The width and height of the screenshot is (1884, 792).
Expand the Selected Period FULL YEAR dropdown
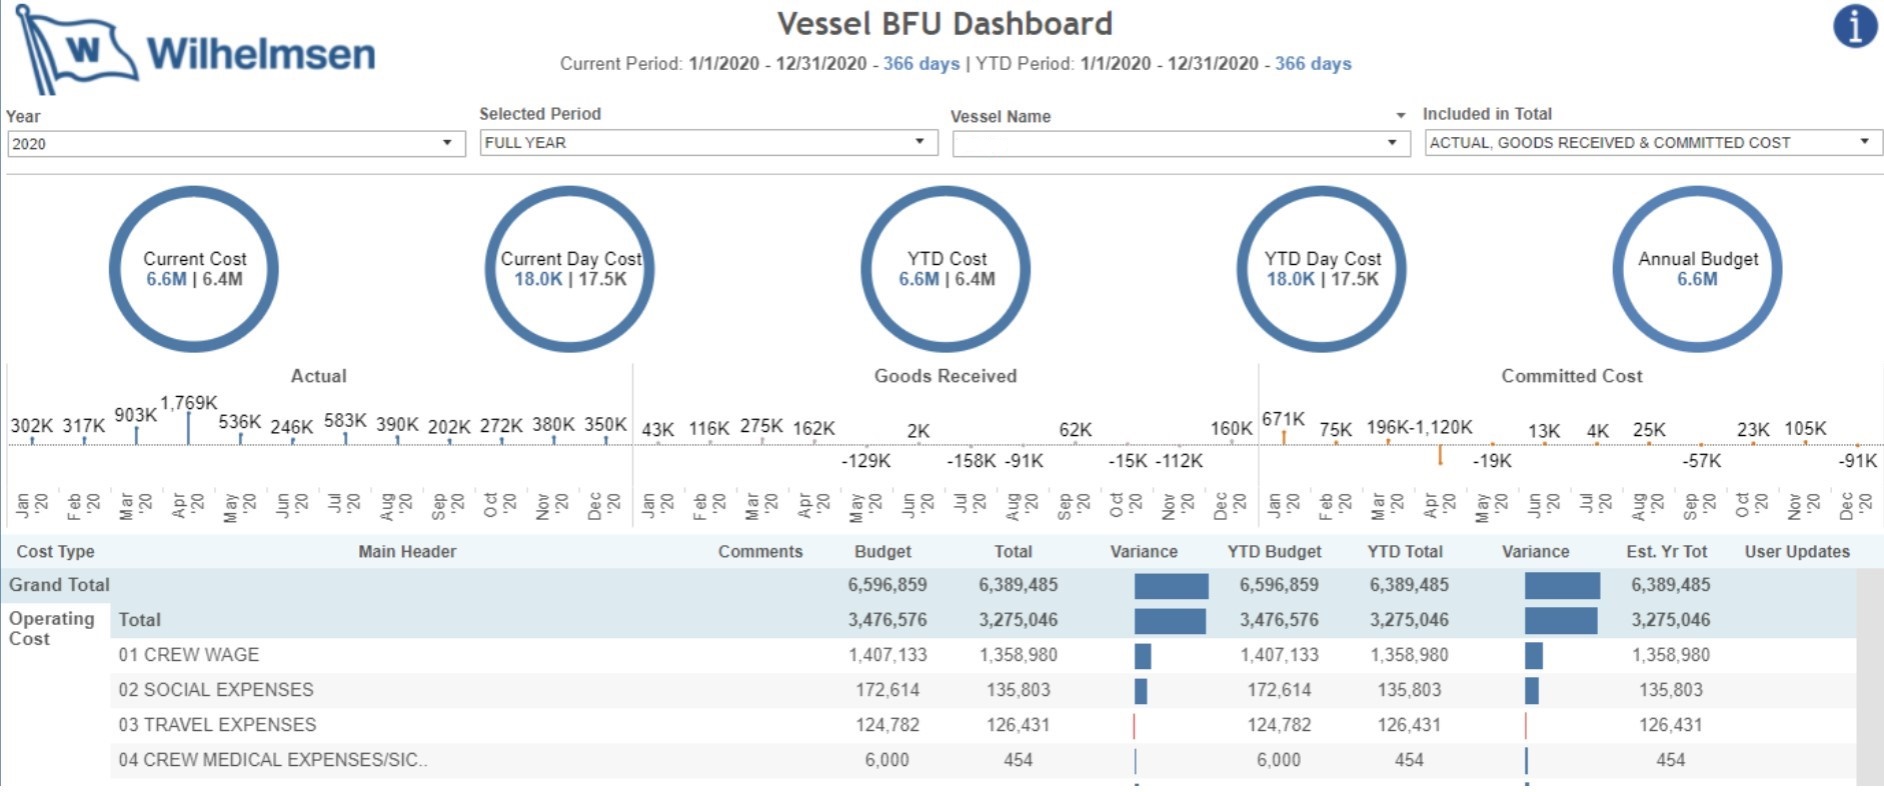pyautogui.click(x=708, y=143)
